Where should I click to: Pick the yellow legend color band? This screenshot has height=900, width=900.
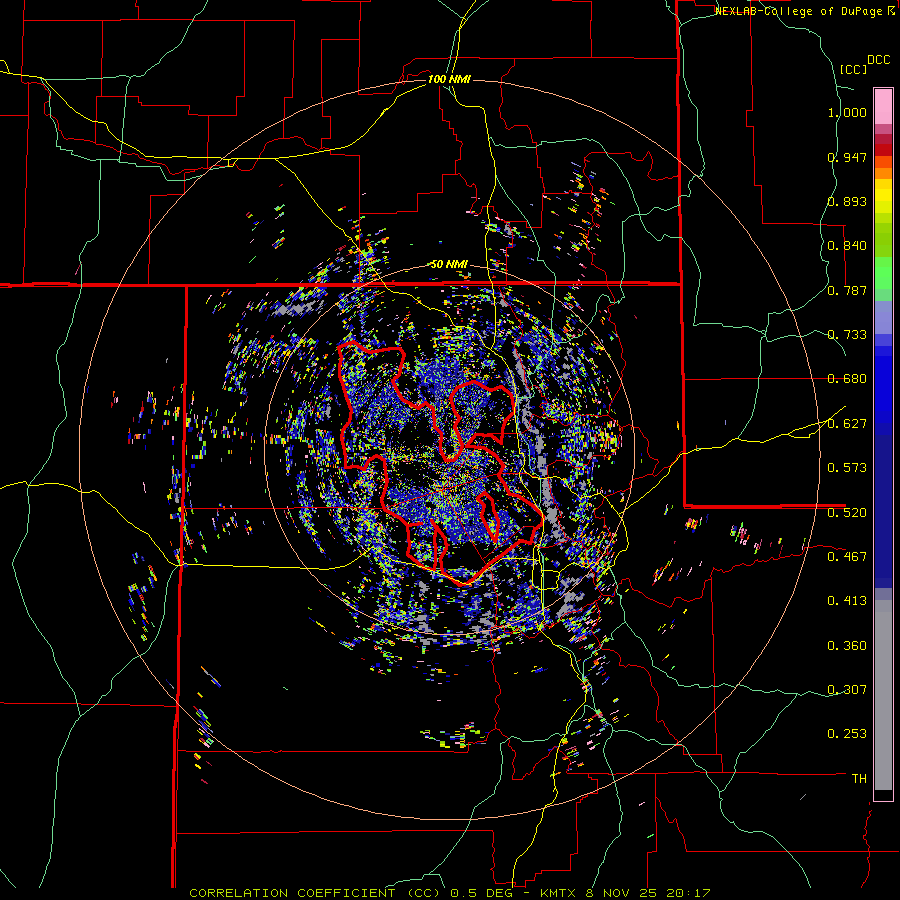point(883,197)
